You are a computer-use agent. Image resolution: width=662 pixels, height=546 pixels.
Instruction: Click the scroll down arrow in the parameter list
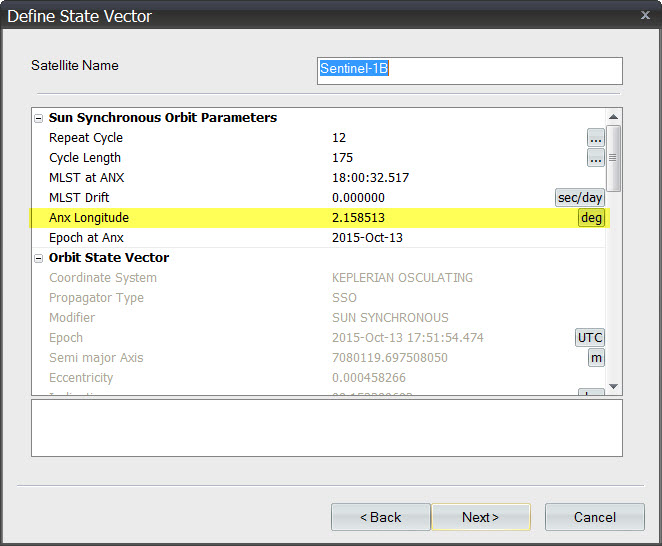tap(615, 387)
